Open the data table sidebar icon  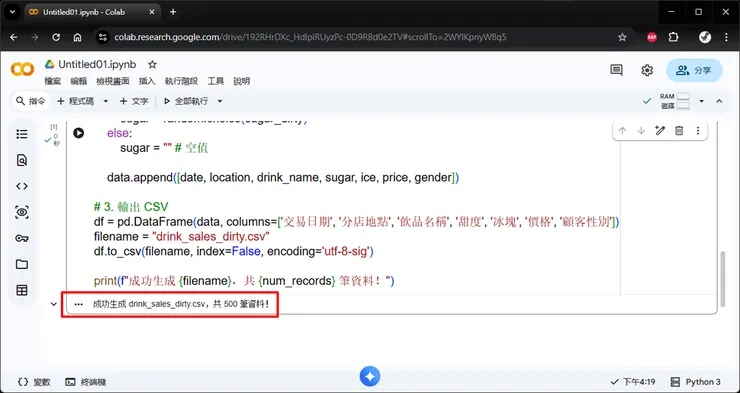22,290
